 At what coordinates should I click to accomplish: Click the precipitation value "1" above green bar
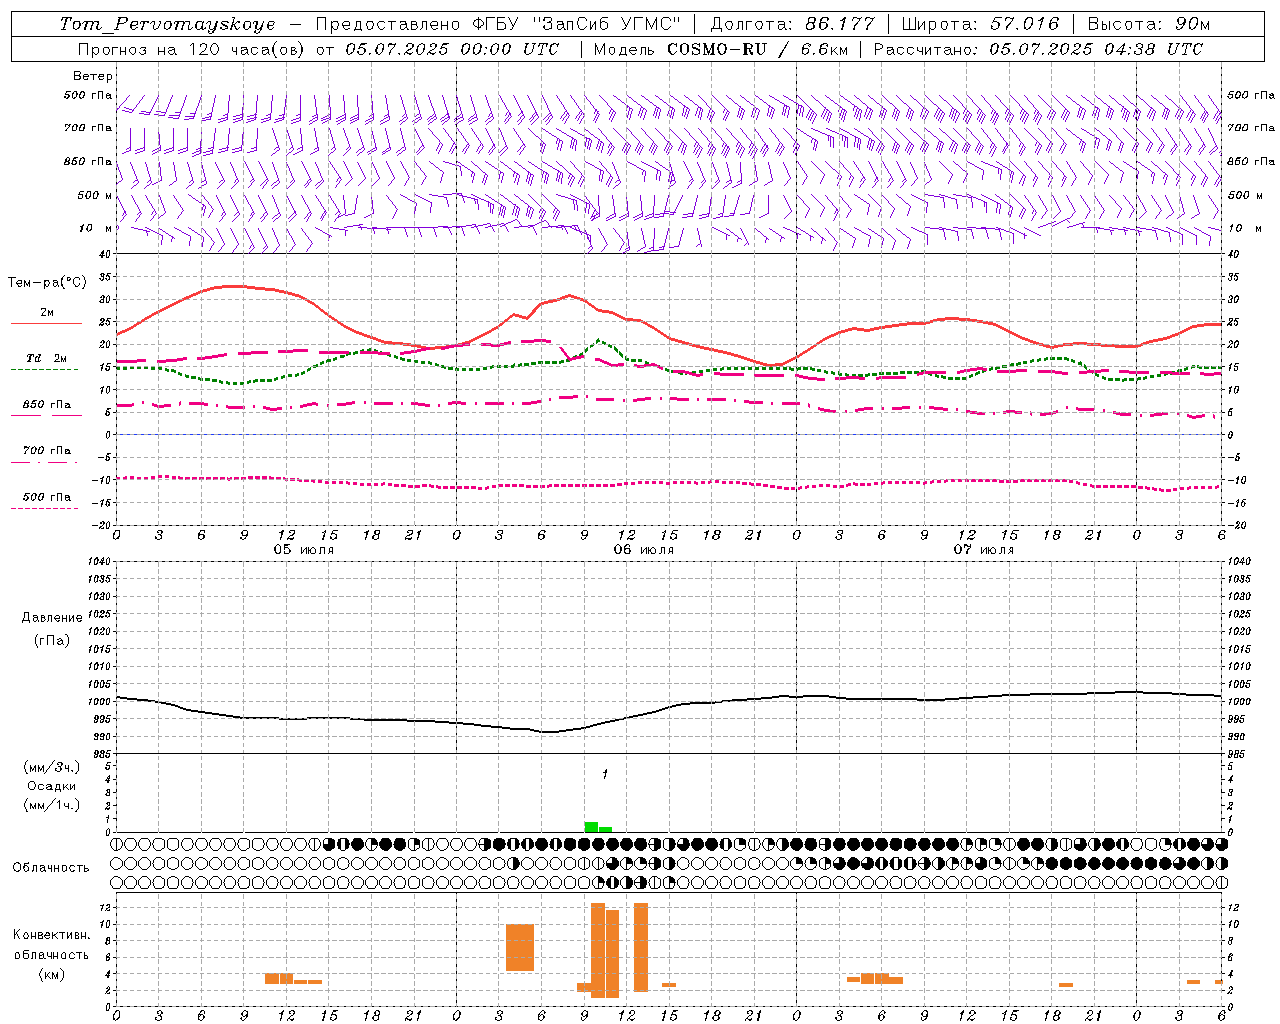604,774
